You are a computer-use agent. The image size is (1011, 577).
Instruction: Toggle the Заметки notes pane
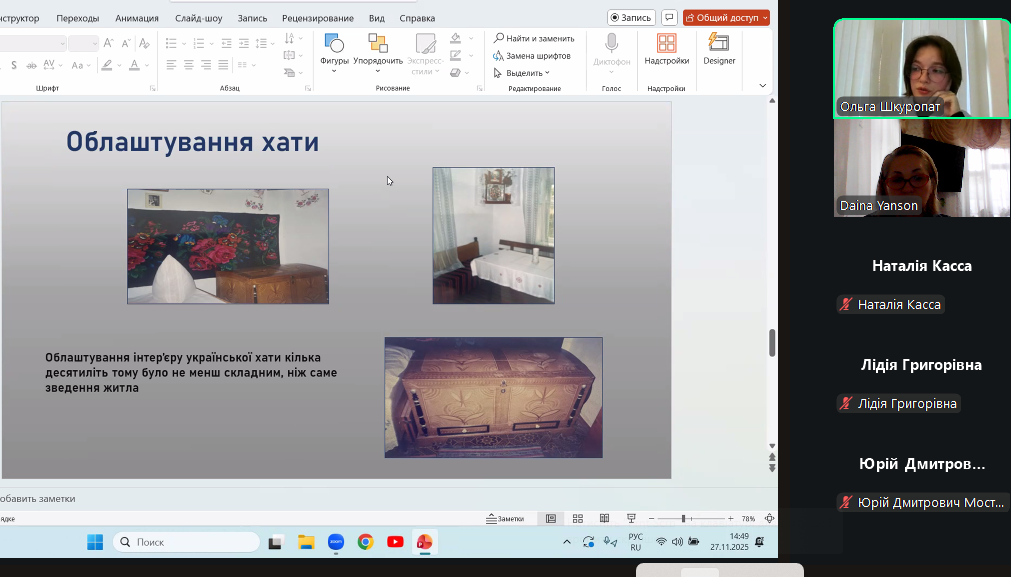(505, 518)
